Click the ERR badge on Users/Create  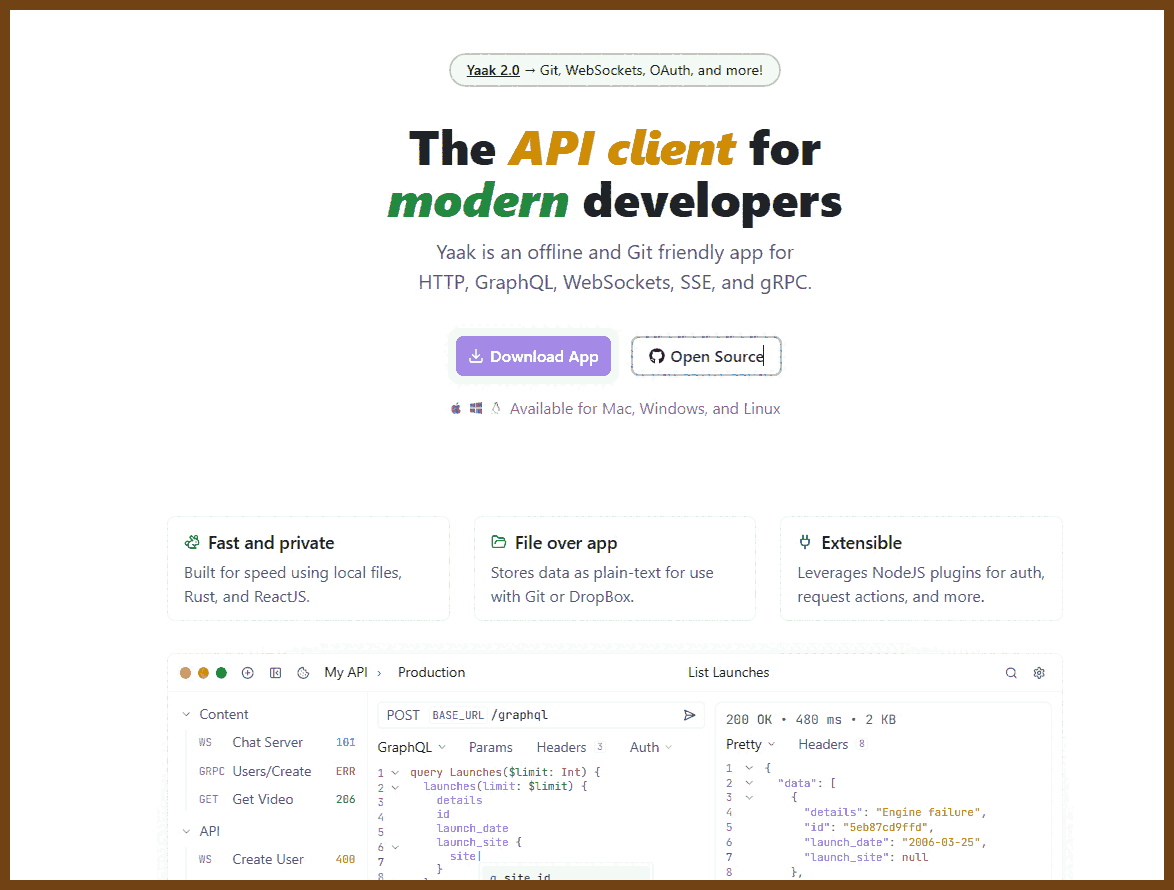(346, 771)
